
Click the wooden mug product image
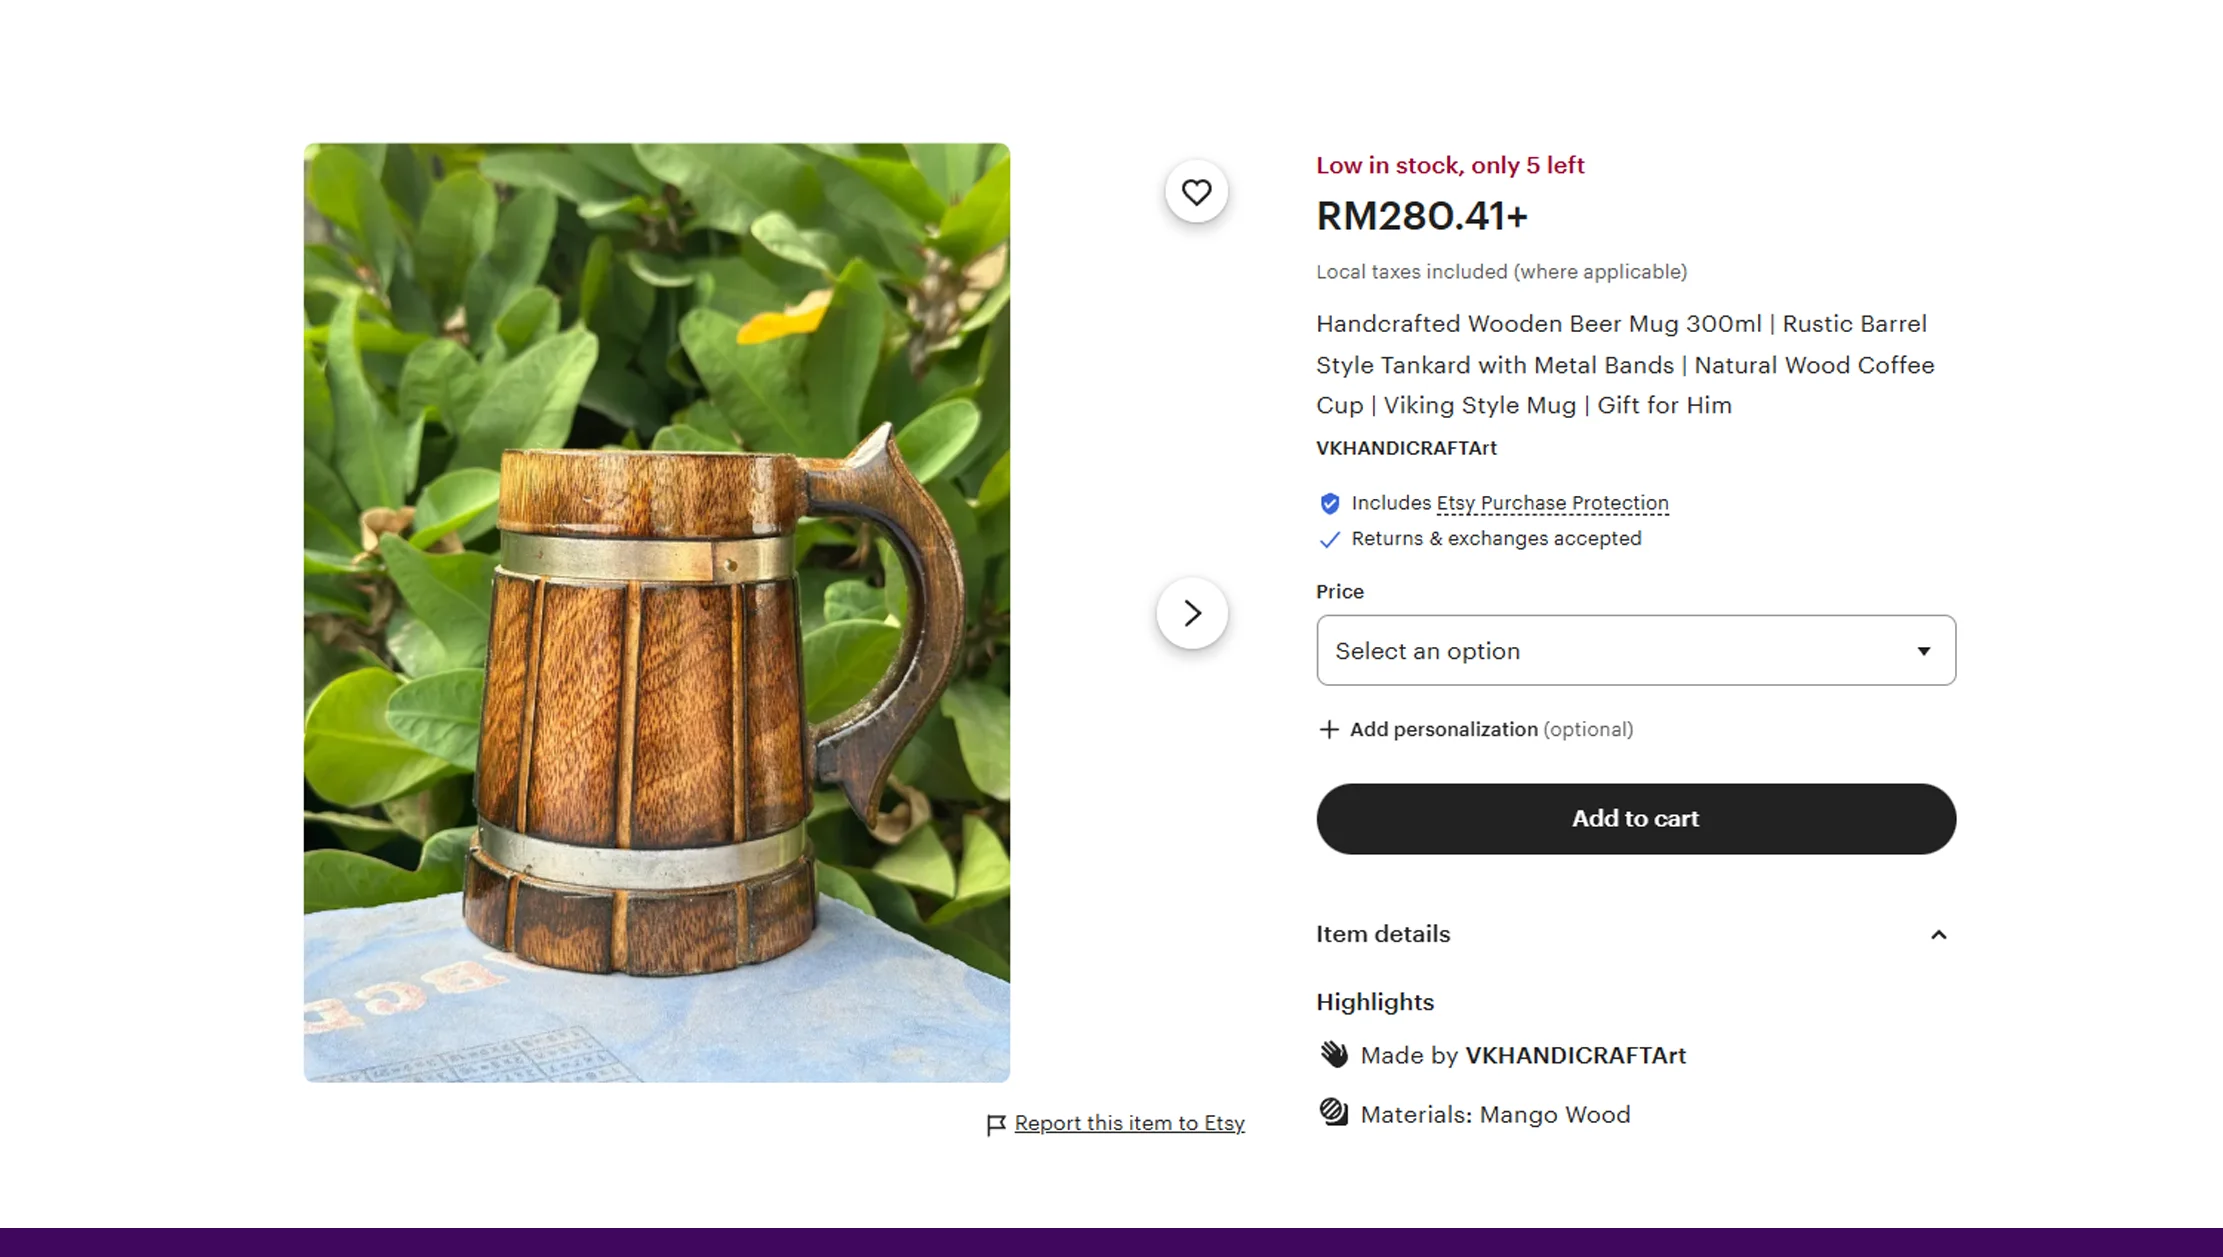pyautogui.click(x=656, y=612)
